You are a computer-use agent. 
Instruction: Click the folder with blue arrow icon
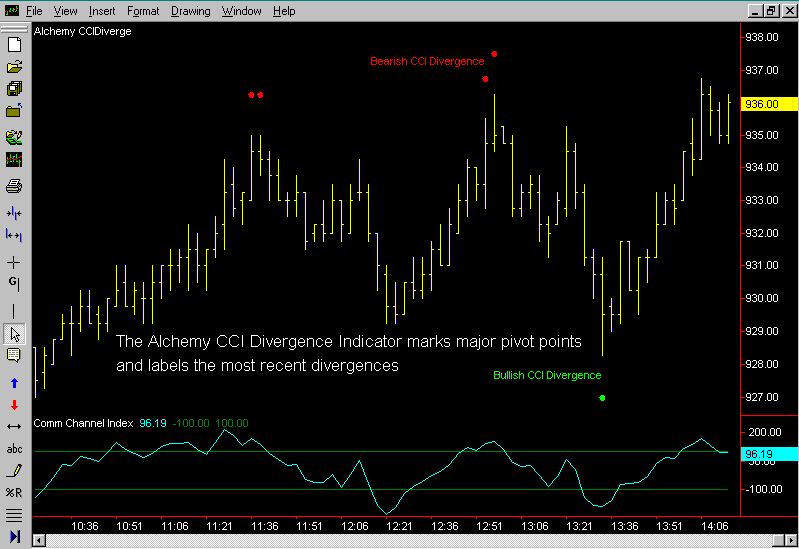point(14,111)
